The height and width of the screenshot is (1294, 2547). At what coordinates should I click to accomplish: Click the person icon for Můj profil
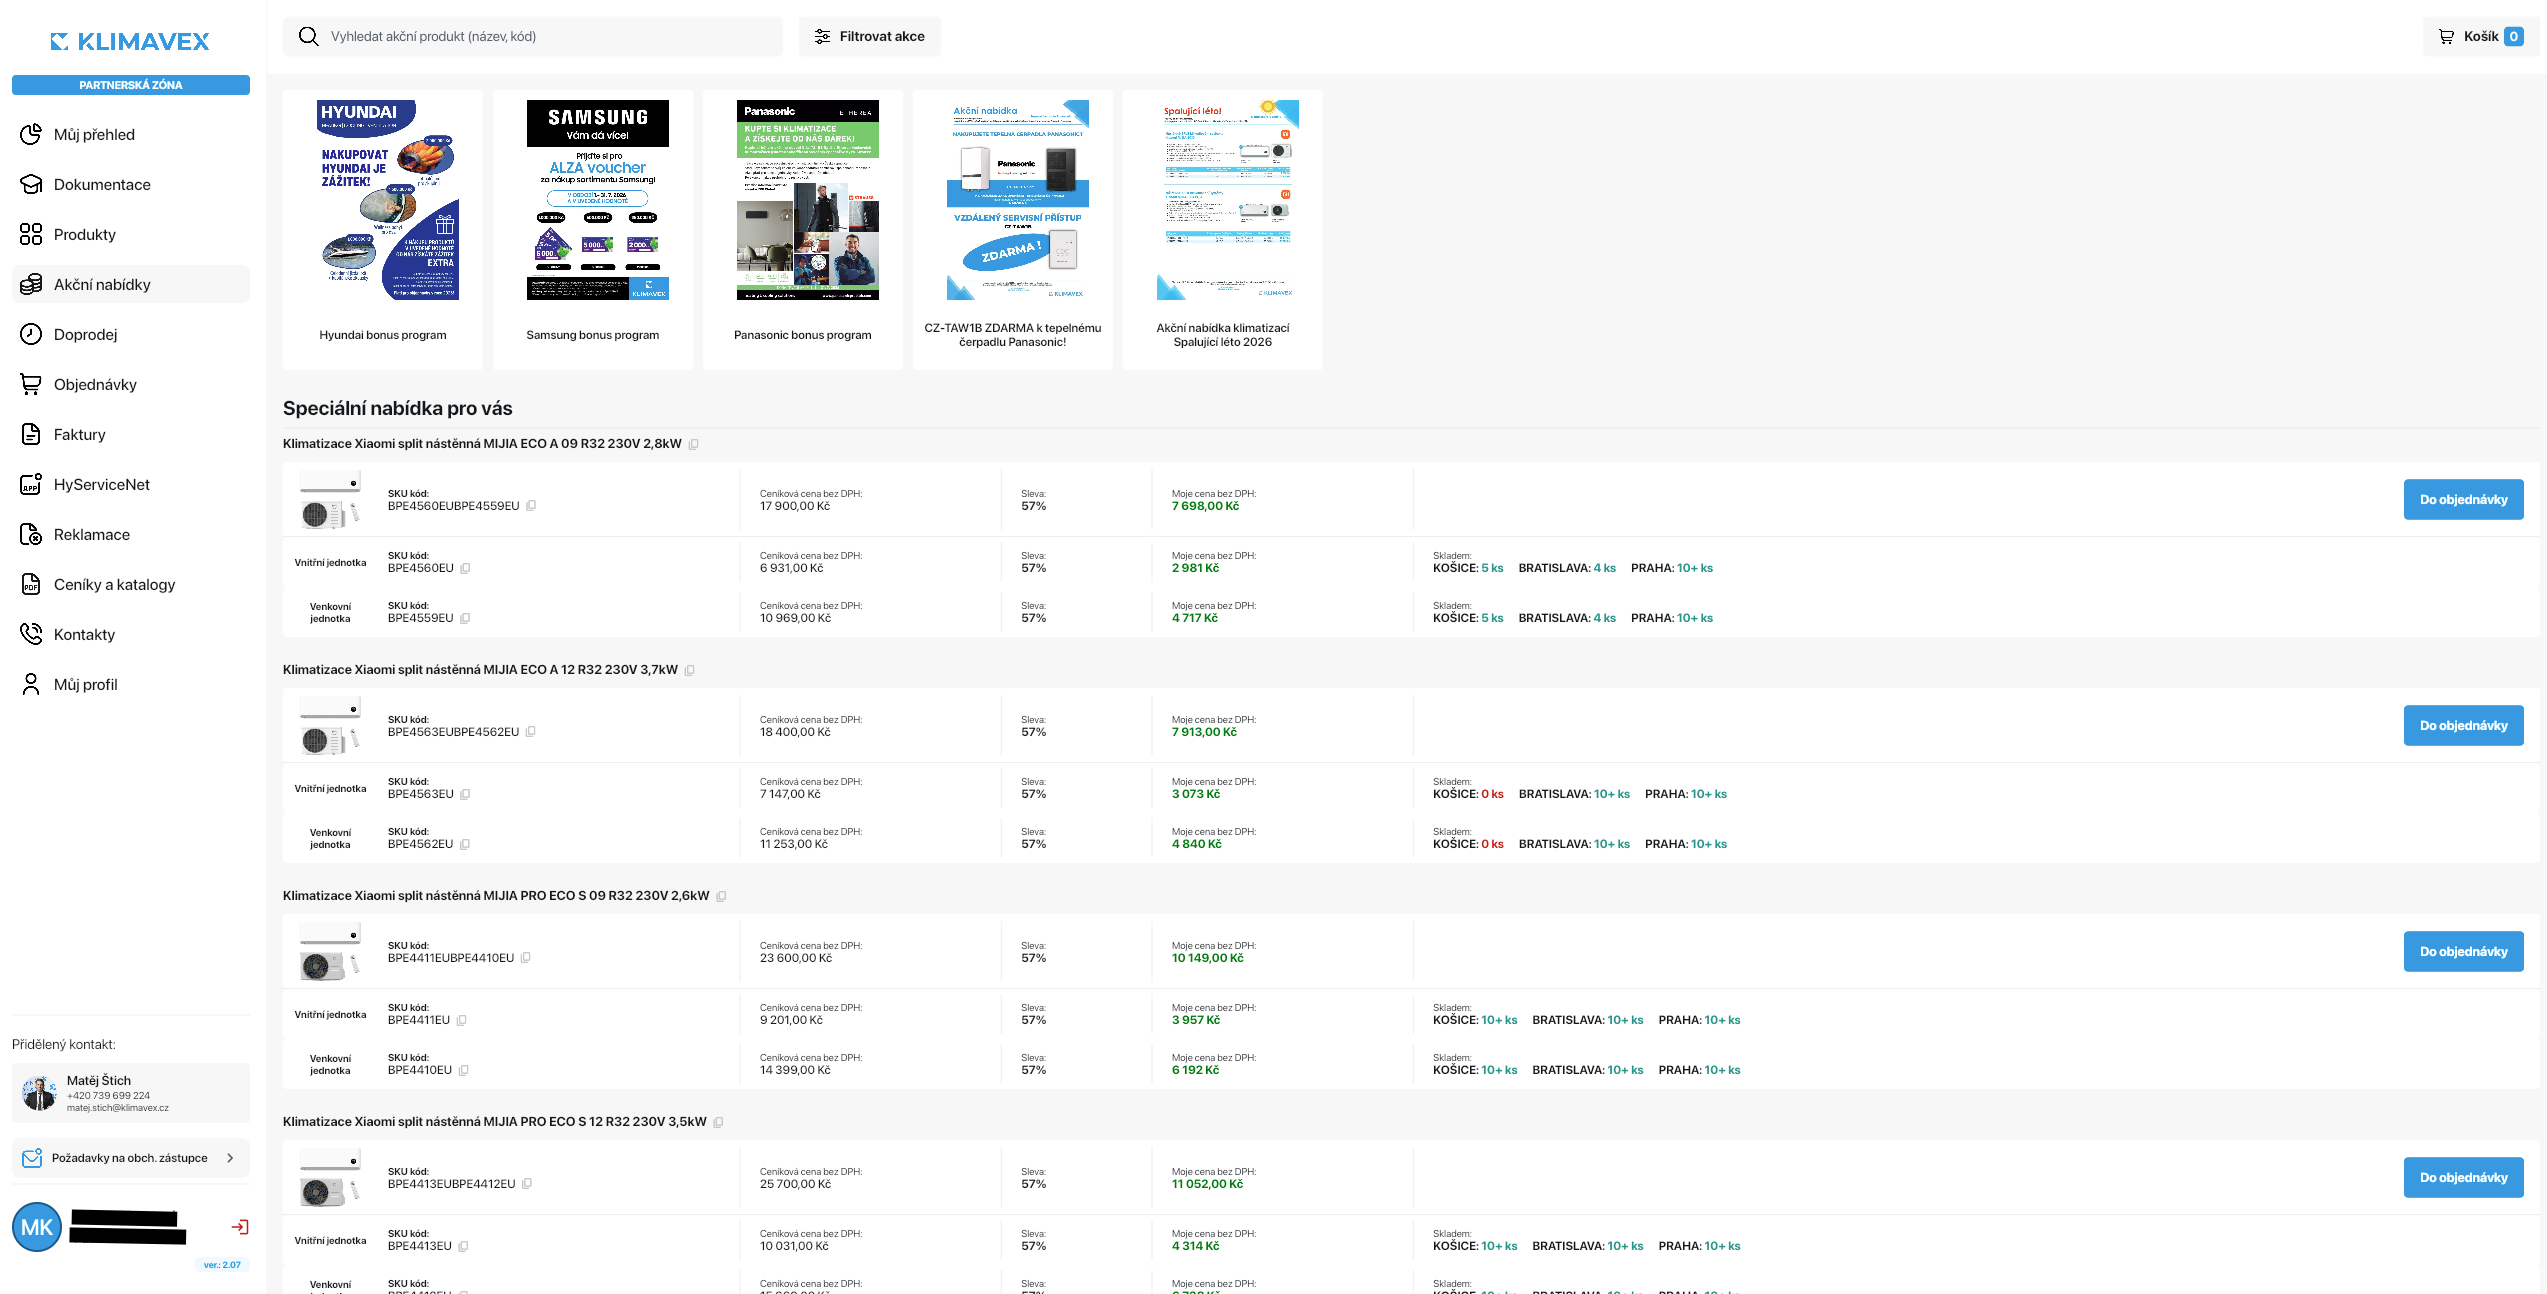coord(31,684)
